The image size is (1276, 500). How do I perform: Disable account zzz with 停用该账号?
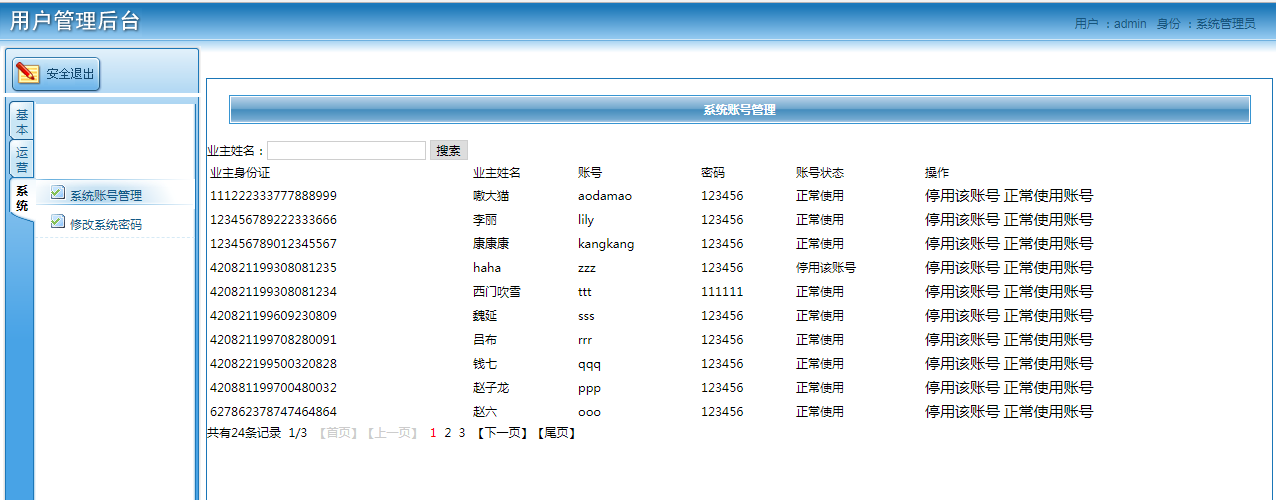point(962,267)
